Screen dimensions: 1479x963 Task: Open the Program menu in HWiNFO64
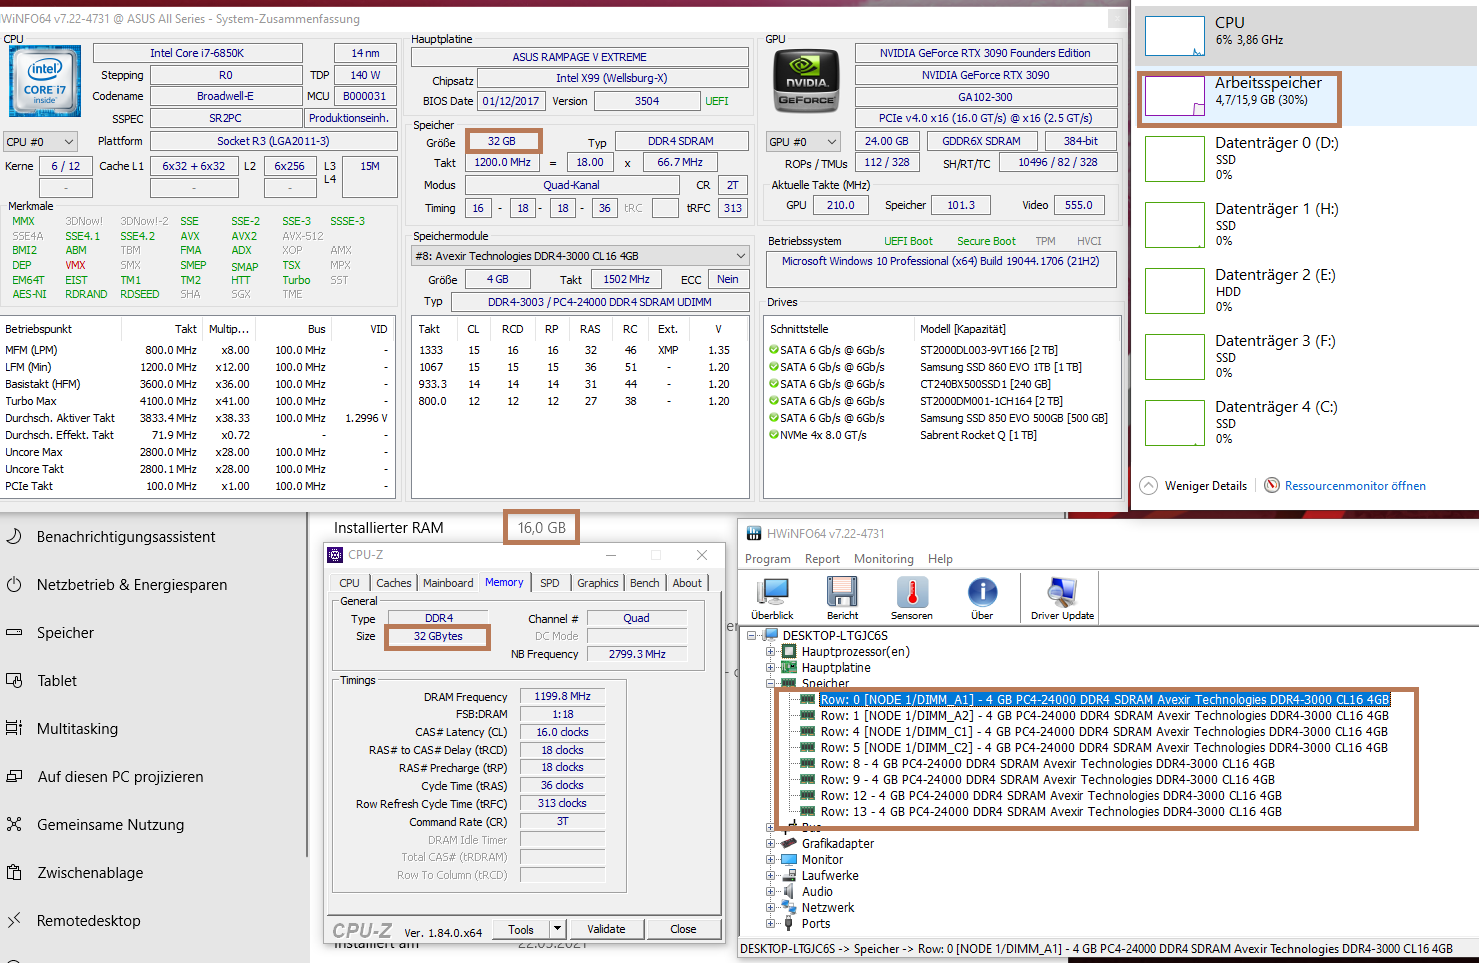pos(767,559)
